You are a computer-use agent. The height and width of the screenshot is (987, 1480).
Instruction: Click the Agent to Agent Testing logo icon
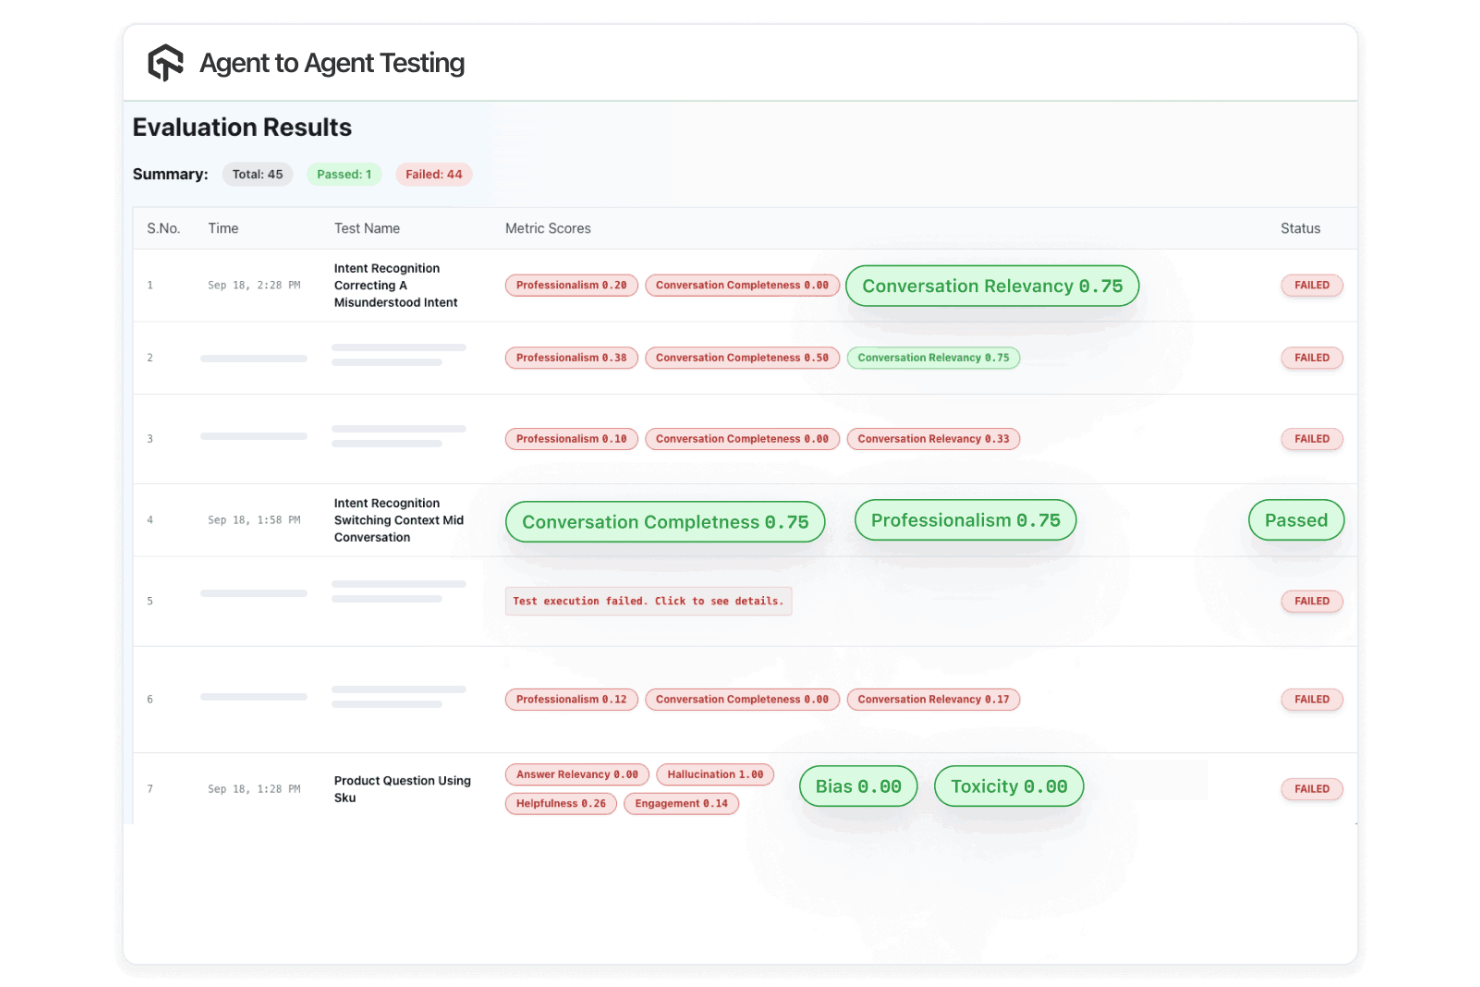tap(165, 62)
